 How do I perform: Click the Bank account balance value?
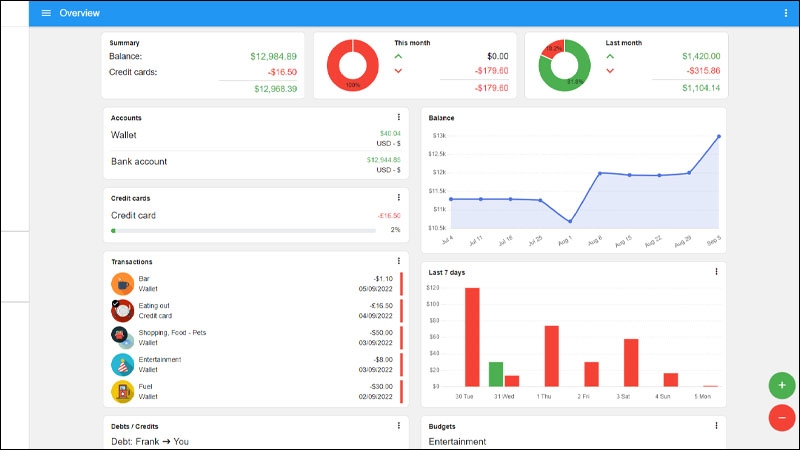384,160
